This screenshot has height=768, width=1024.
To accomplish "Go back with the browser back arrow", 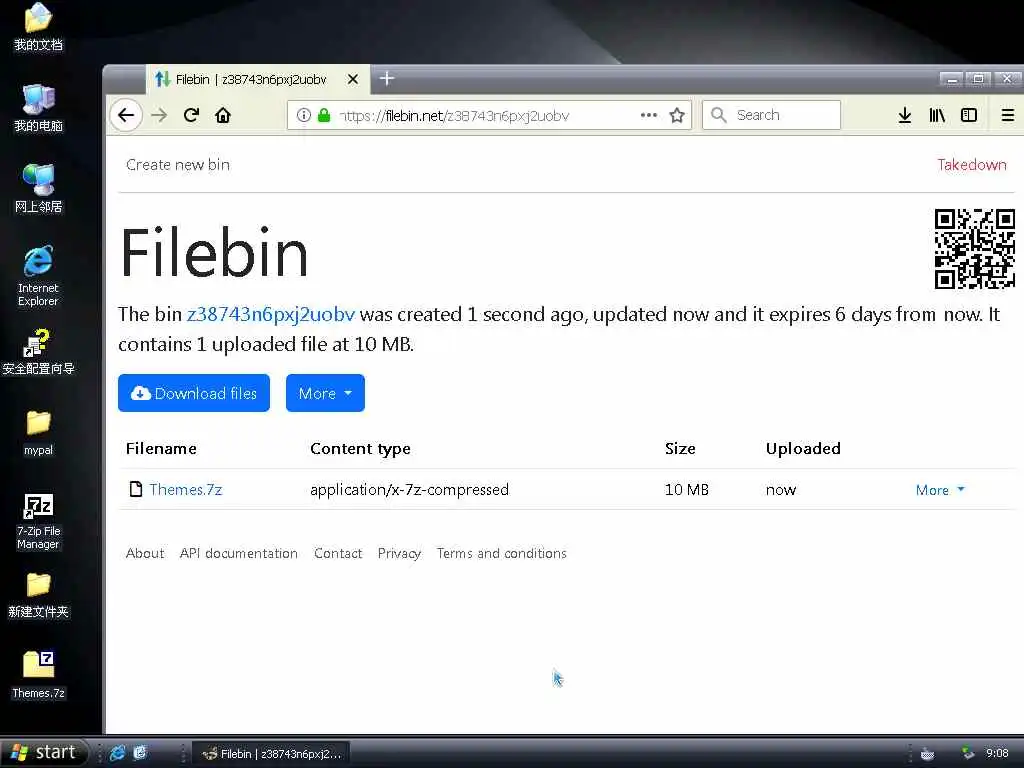I will tap(126, 116).
